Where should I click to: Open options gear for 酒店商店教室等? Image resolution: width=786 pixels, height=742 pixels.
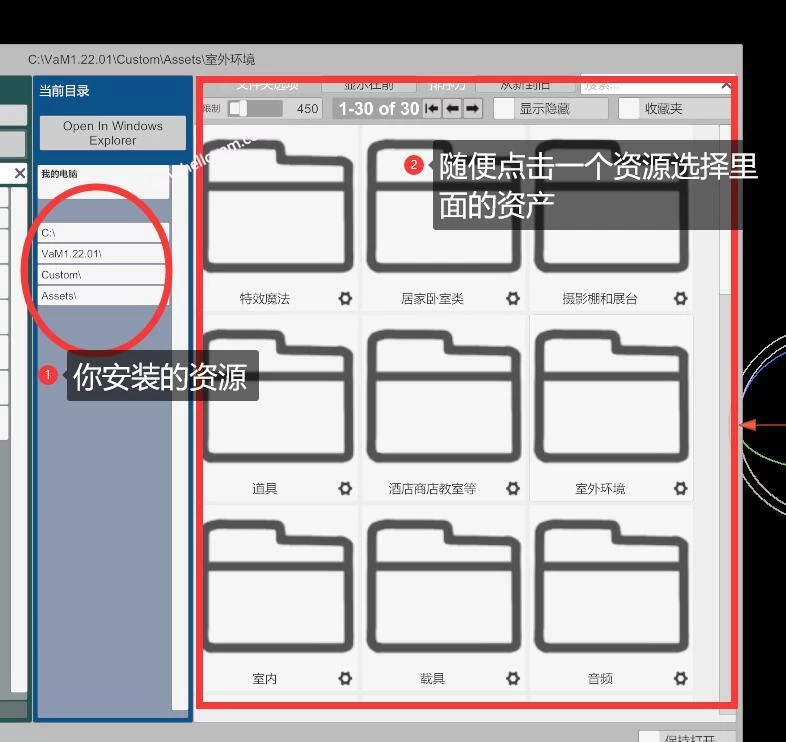(x=513, y=489)
